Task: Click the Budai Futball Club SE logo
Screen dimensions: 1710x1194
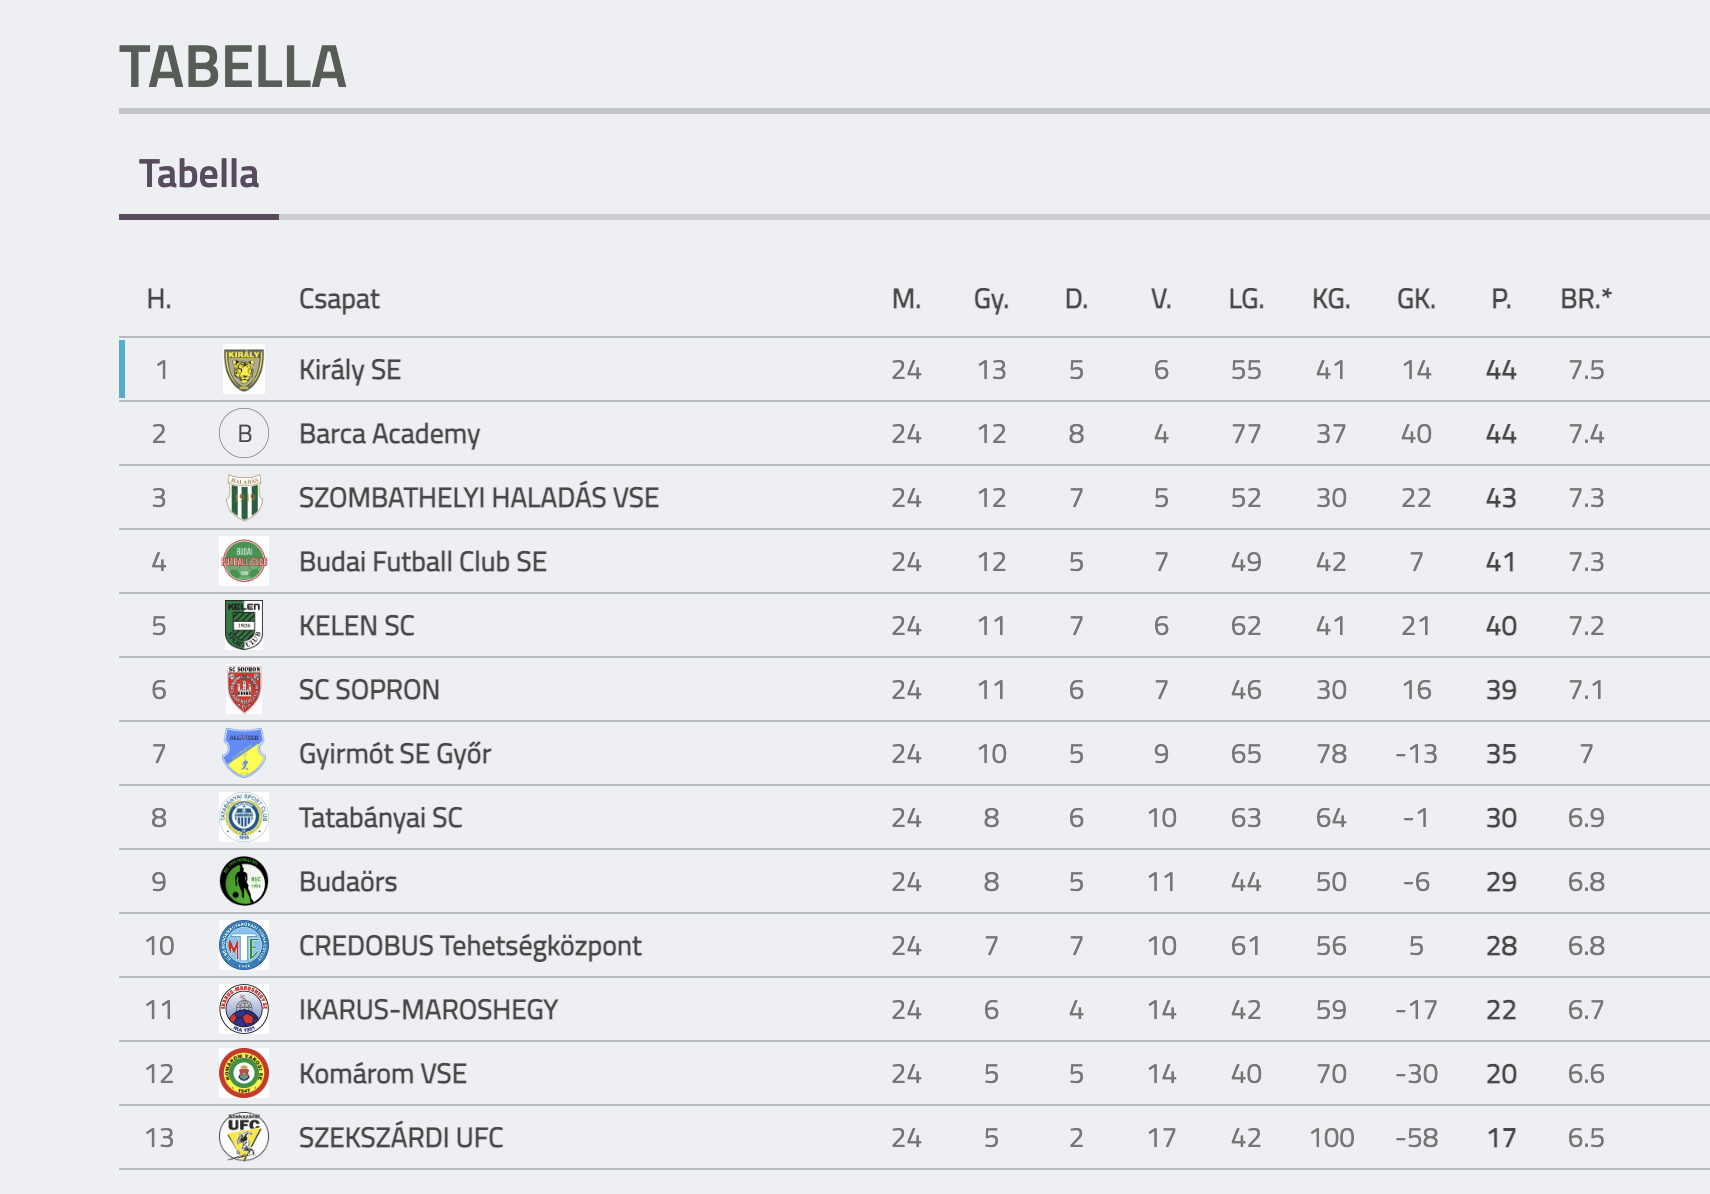Action: (x=244, y=562)
